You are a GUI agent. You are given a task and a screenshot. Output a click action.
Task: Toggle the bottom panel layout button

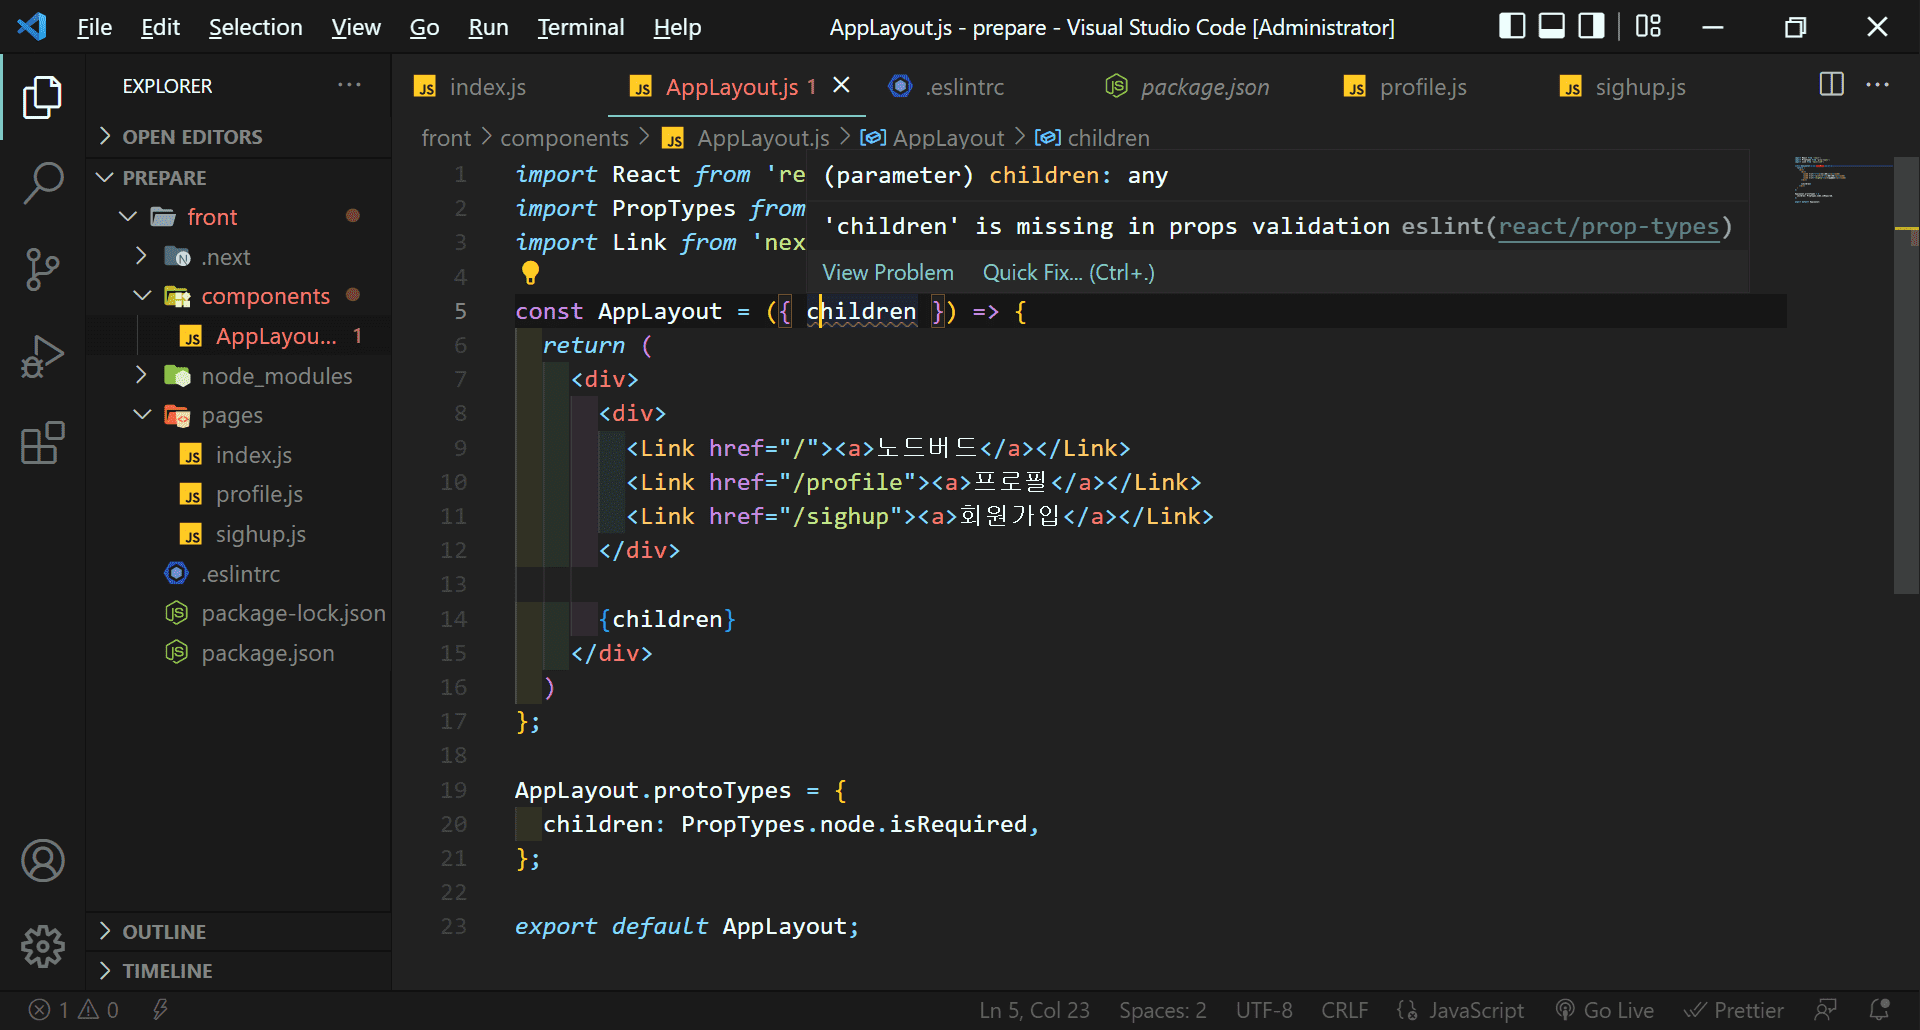click(1551, 26)
